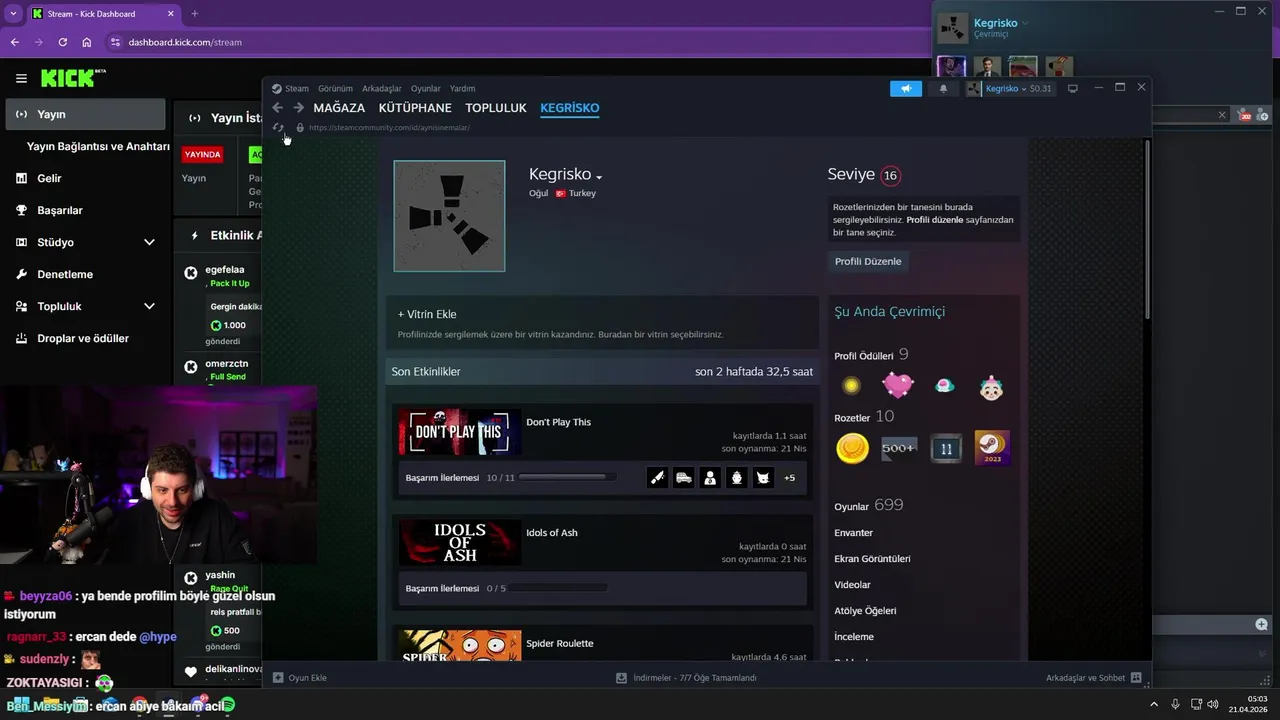Open Steam notifications bell
1280x720 pixels.
(x=943, y=89)
